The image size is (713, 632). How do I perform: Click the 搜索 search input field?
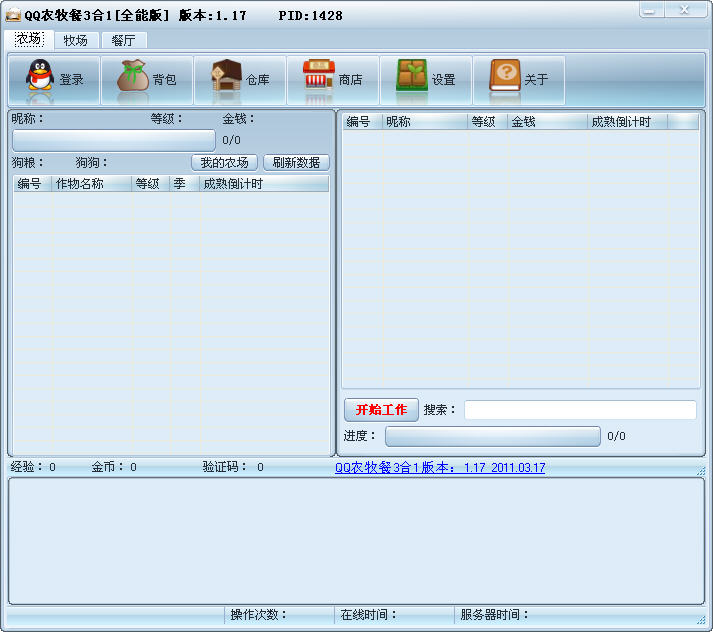click(x=580, y=410)
